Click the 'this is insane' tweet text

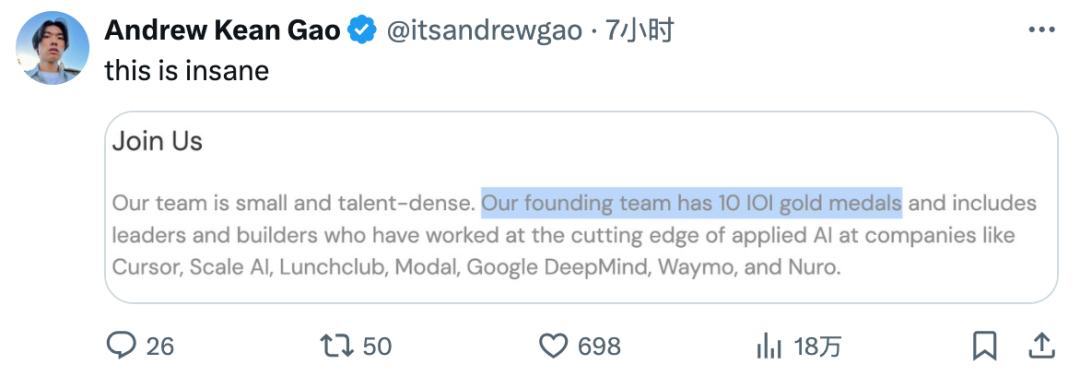[187, 70]
